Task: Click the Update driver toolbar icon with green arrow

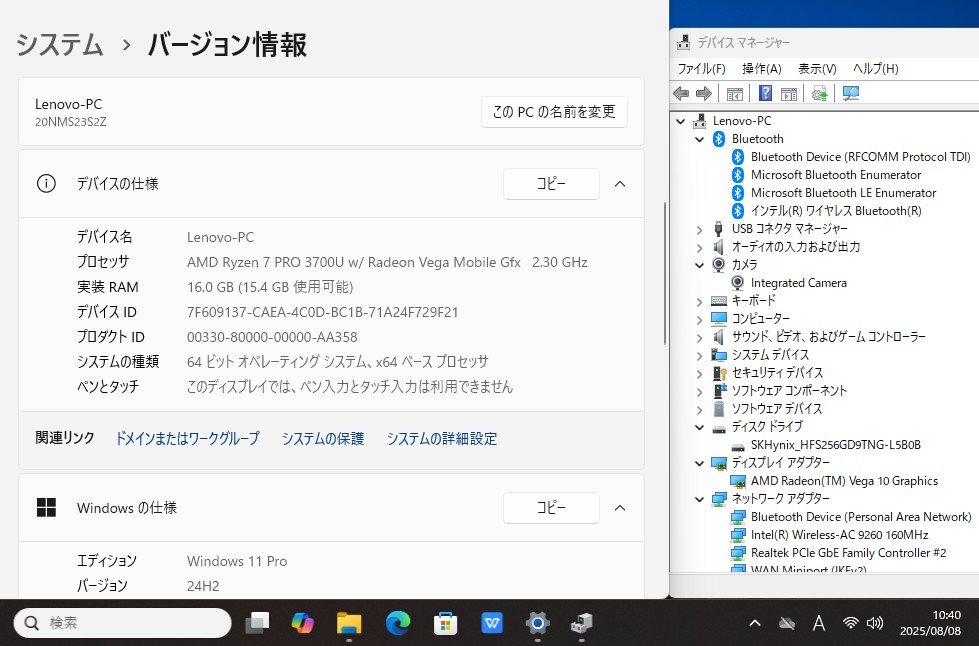Action: point(819,94)
